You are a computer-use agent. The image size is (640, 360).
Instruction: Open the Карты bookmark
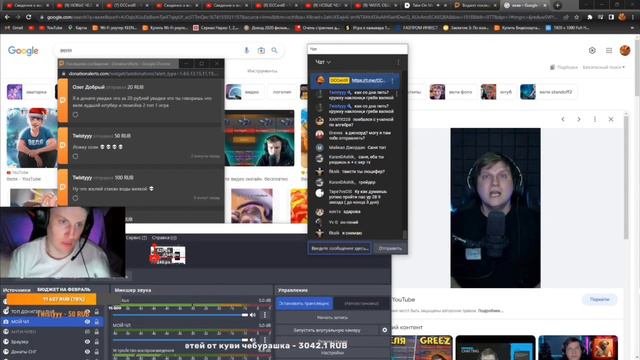78,28
